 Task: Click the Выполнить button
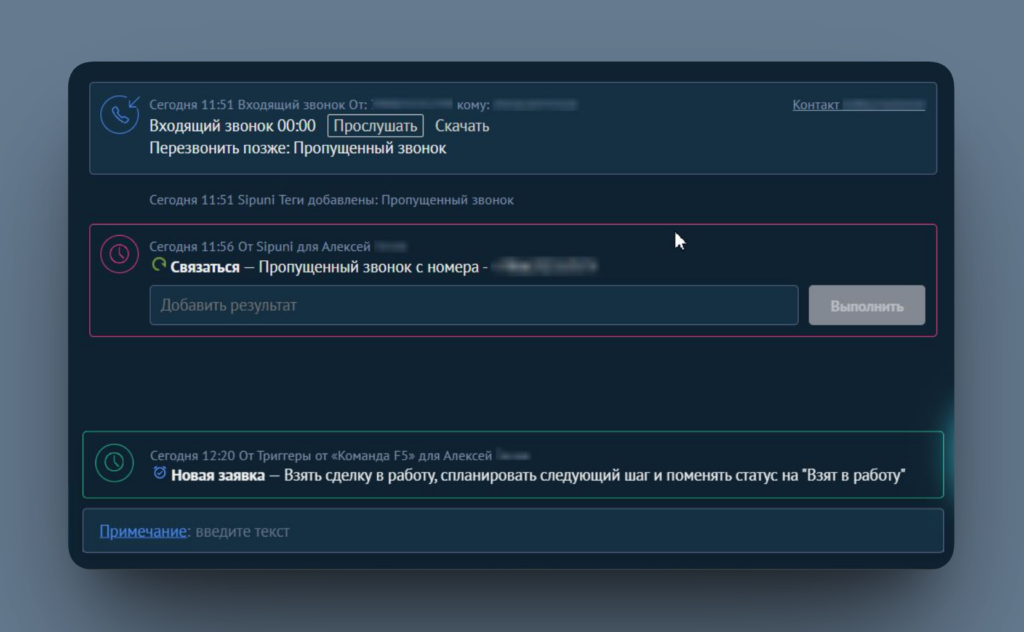click(x=867, y=305)
